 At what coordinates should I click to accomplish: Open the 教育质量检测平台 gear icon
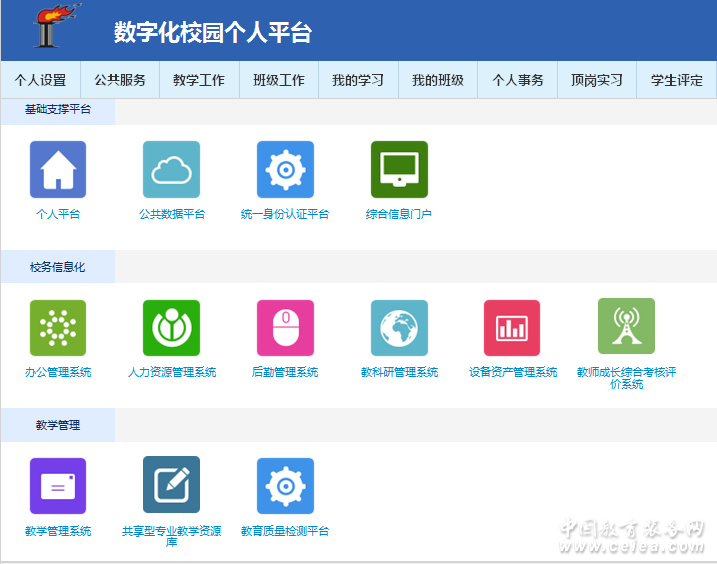(x=285, y=486)
